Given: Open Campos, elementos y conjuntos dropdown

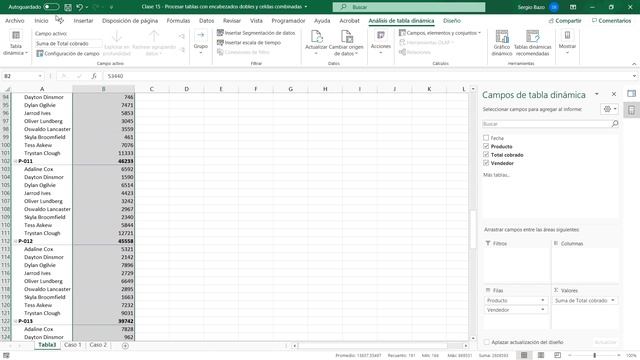Looking at the screenshot, I should [440, 33].
